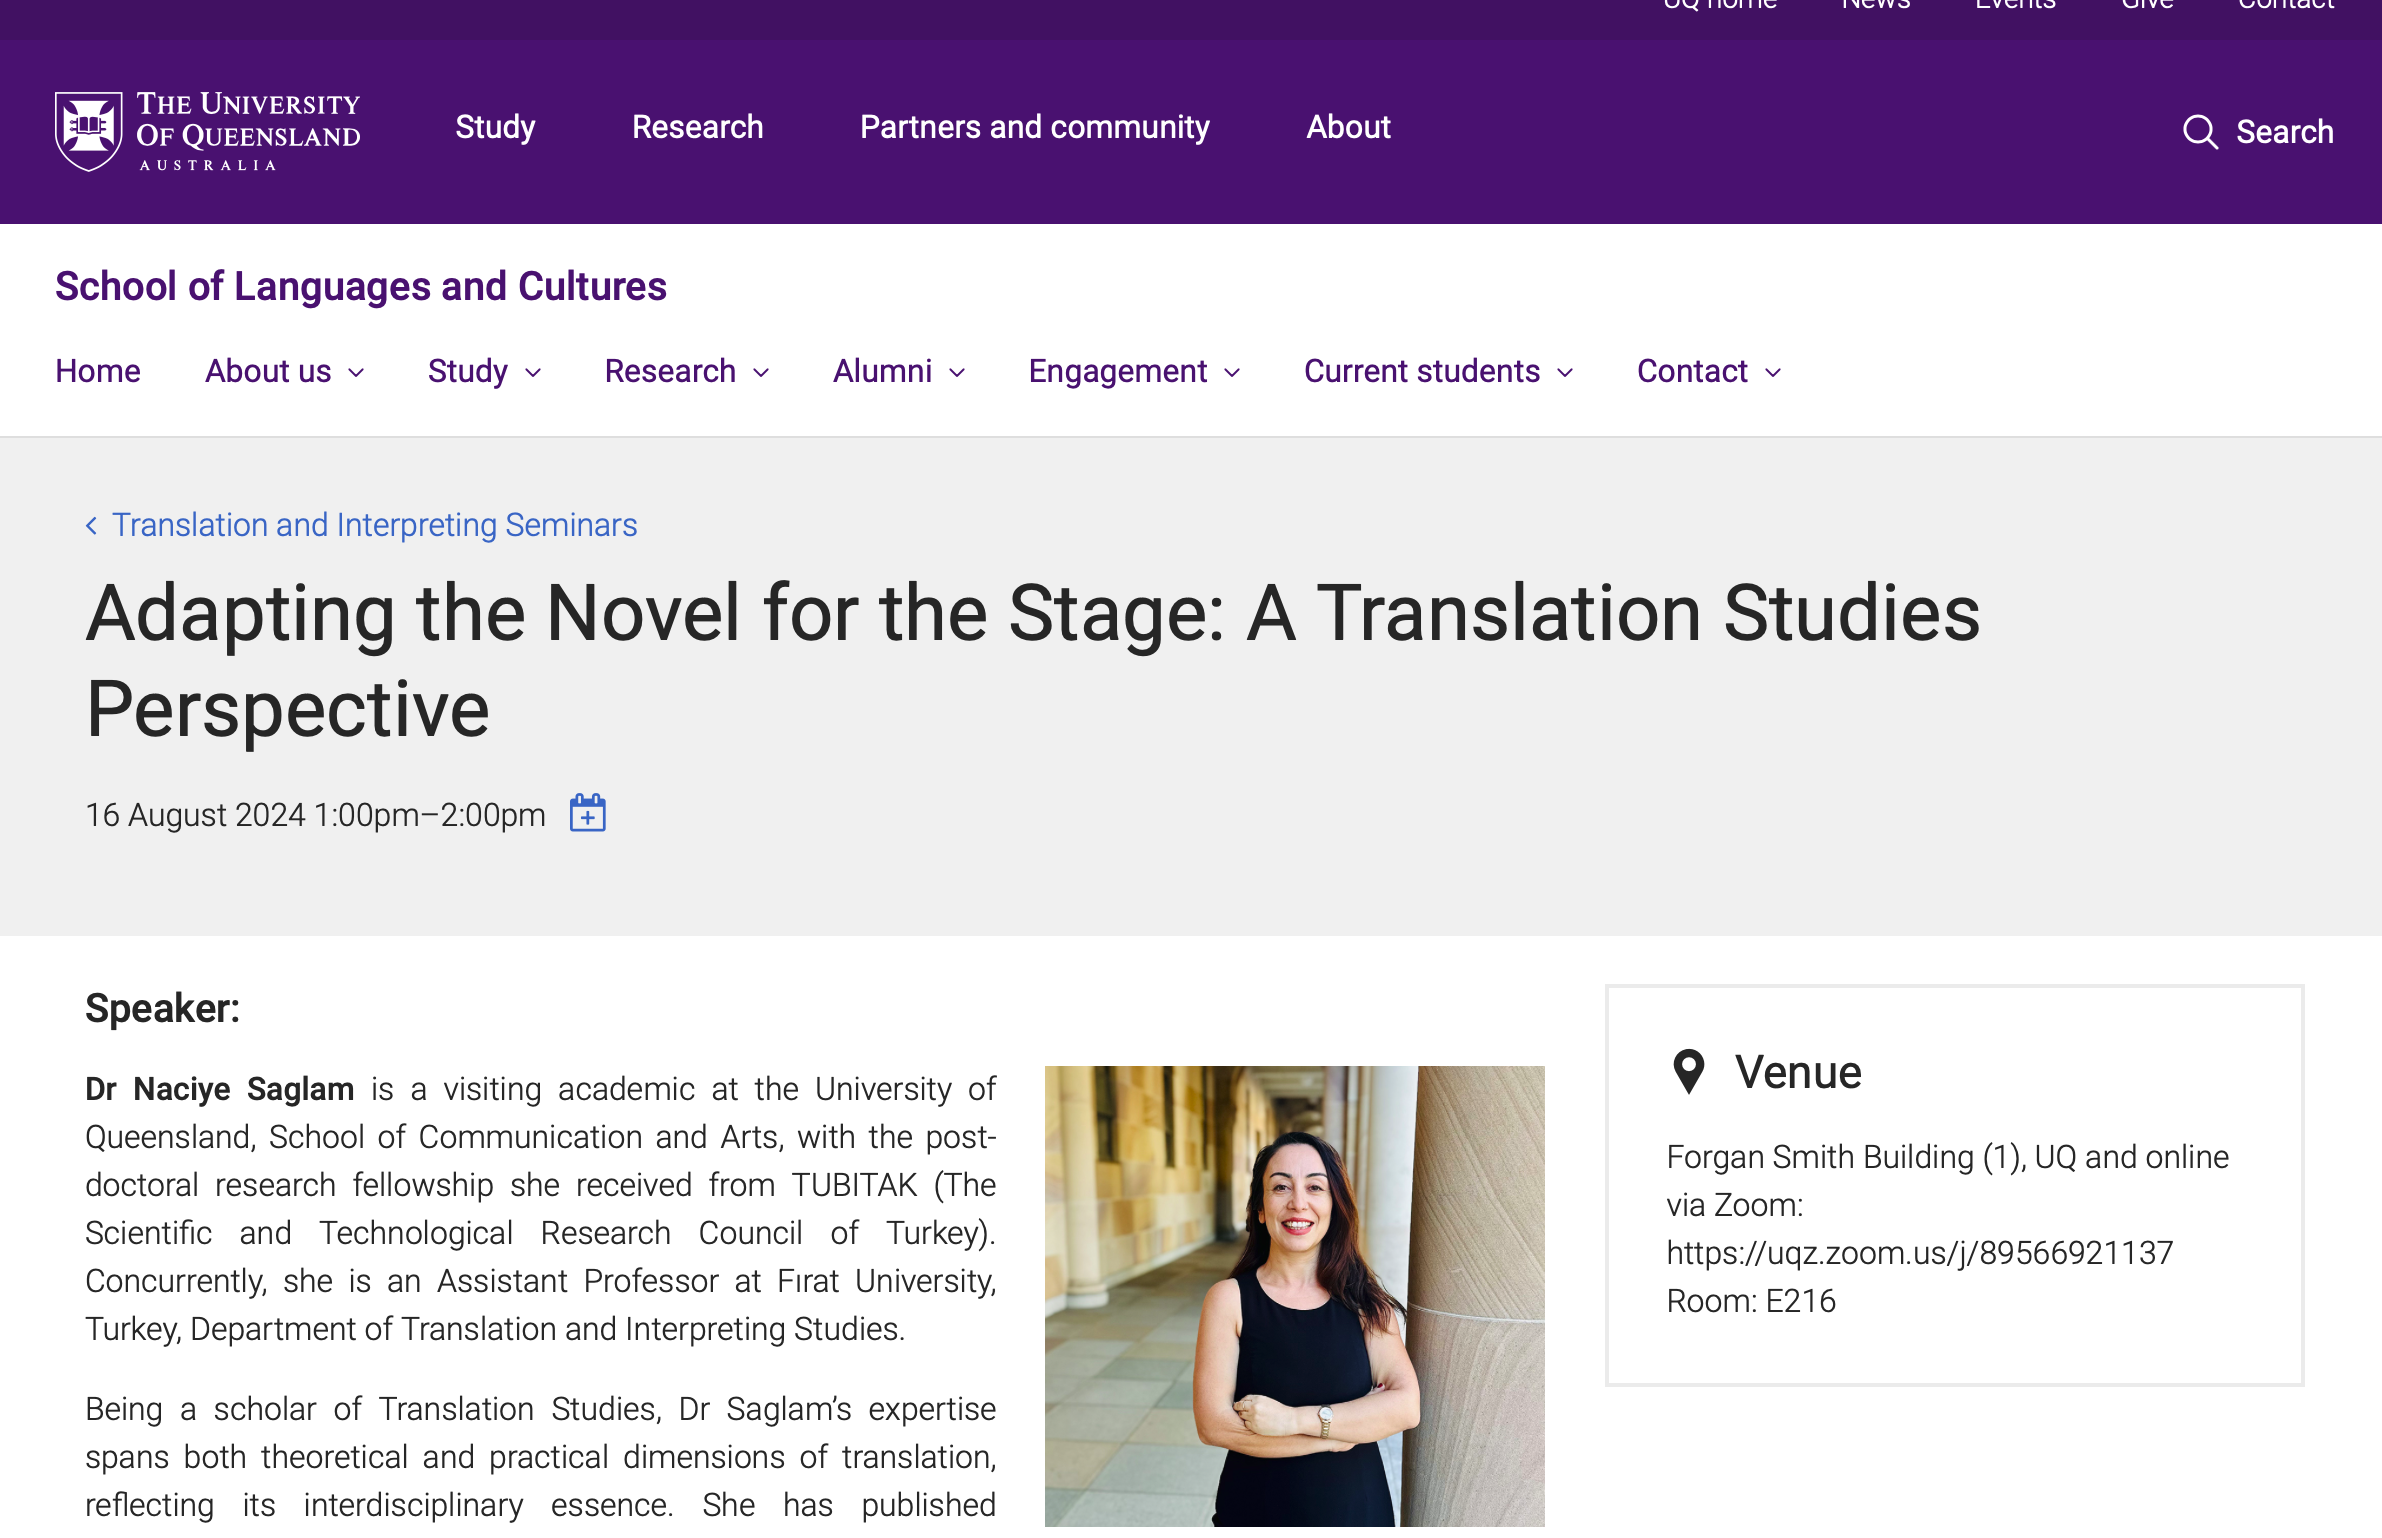The height and width of the screenshot is (1538, 2382).
Task: Open Translation and Interpreting Seminars link
Action: tap(374, 525)
